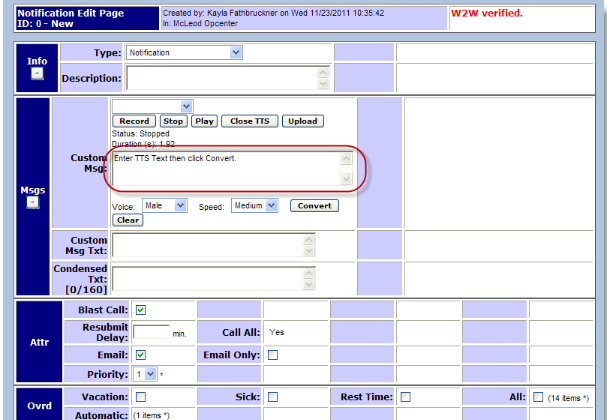Check the Vacation override checkbox
The width and height of the screenshot is (607, 420).
(x=141, y=397)
